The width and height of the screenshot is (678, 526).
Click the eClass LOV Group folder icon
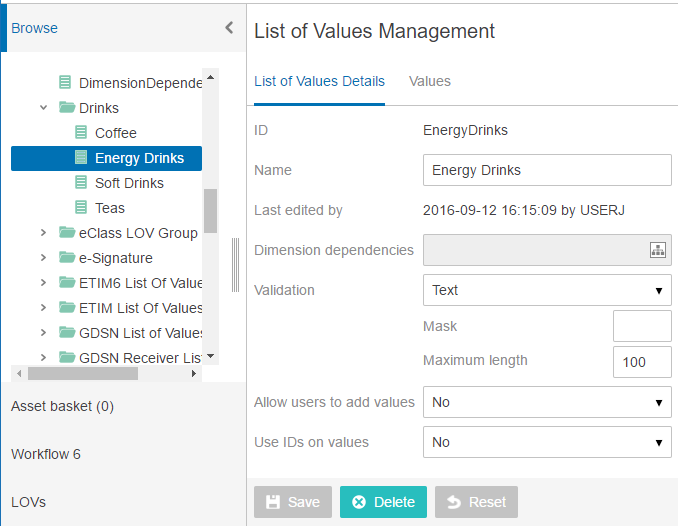[x=67, y=233]
